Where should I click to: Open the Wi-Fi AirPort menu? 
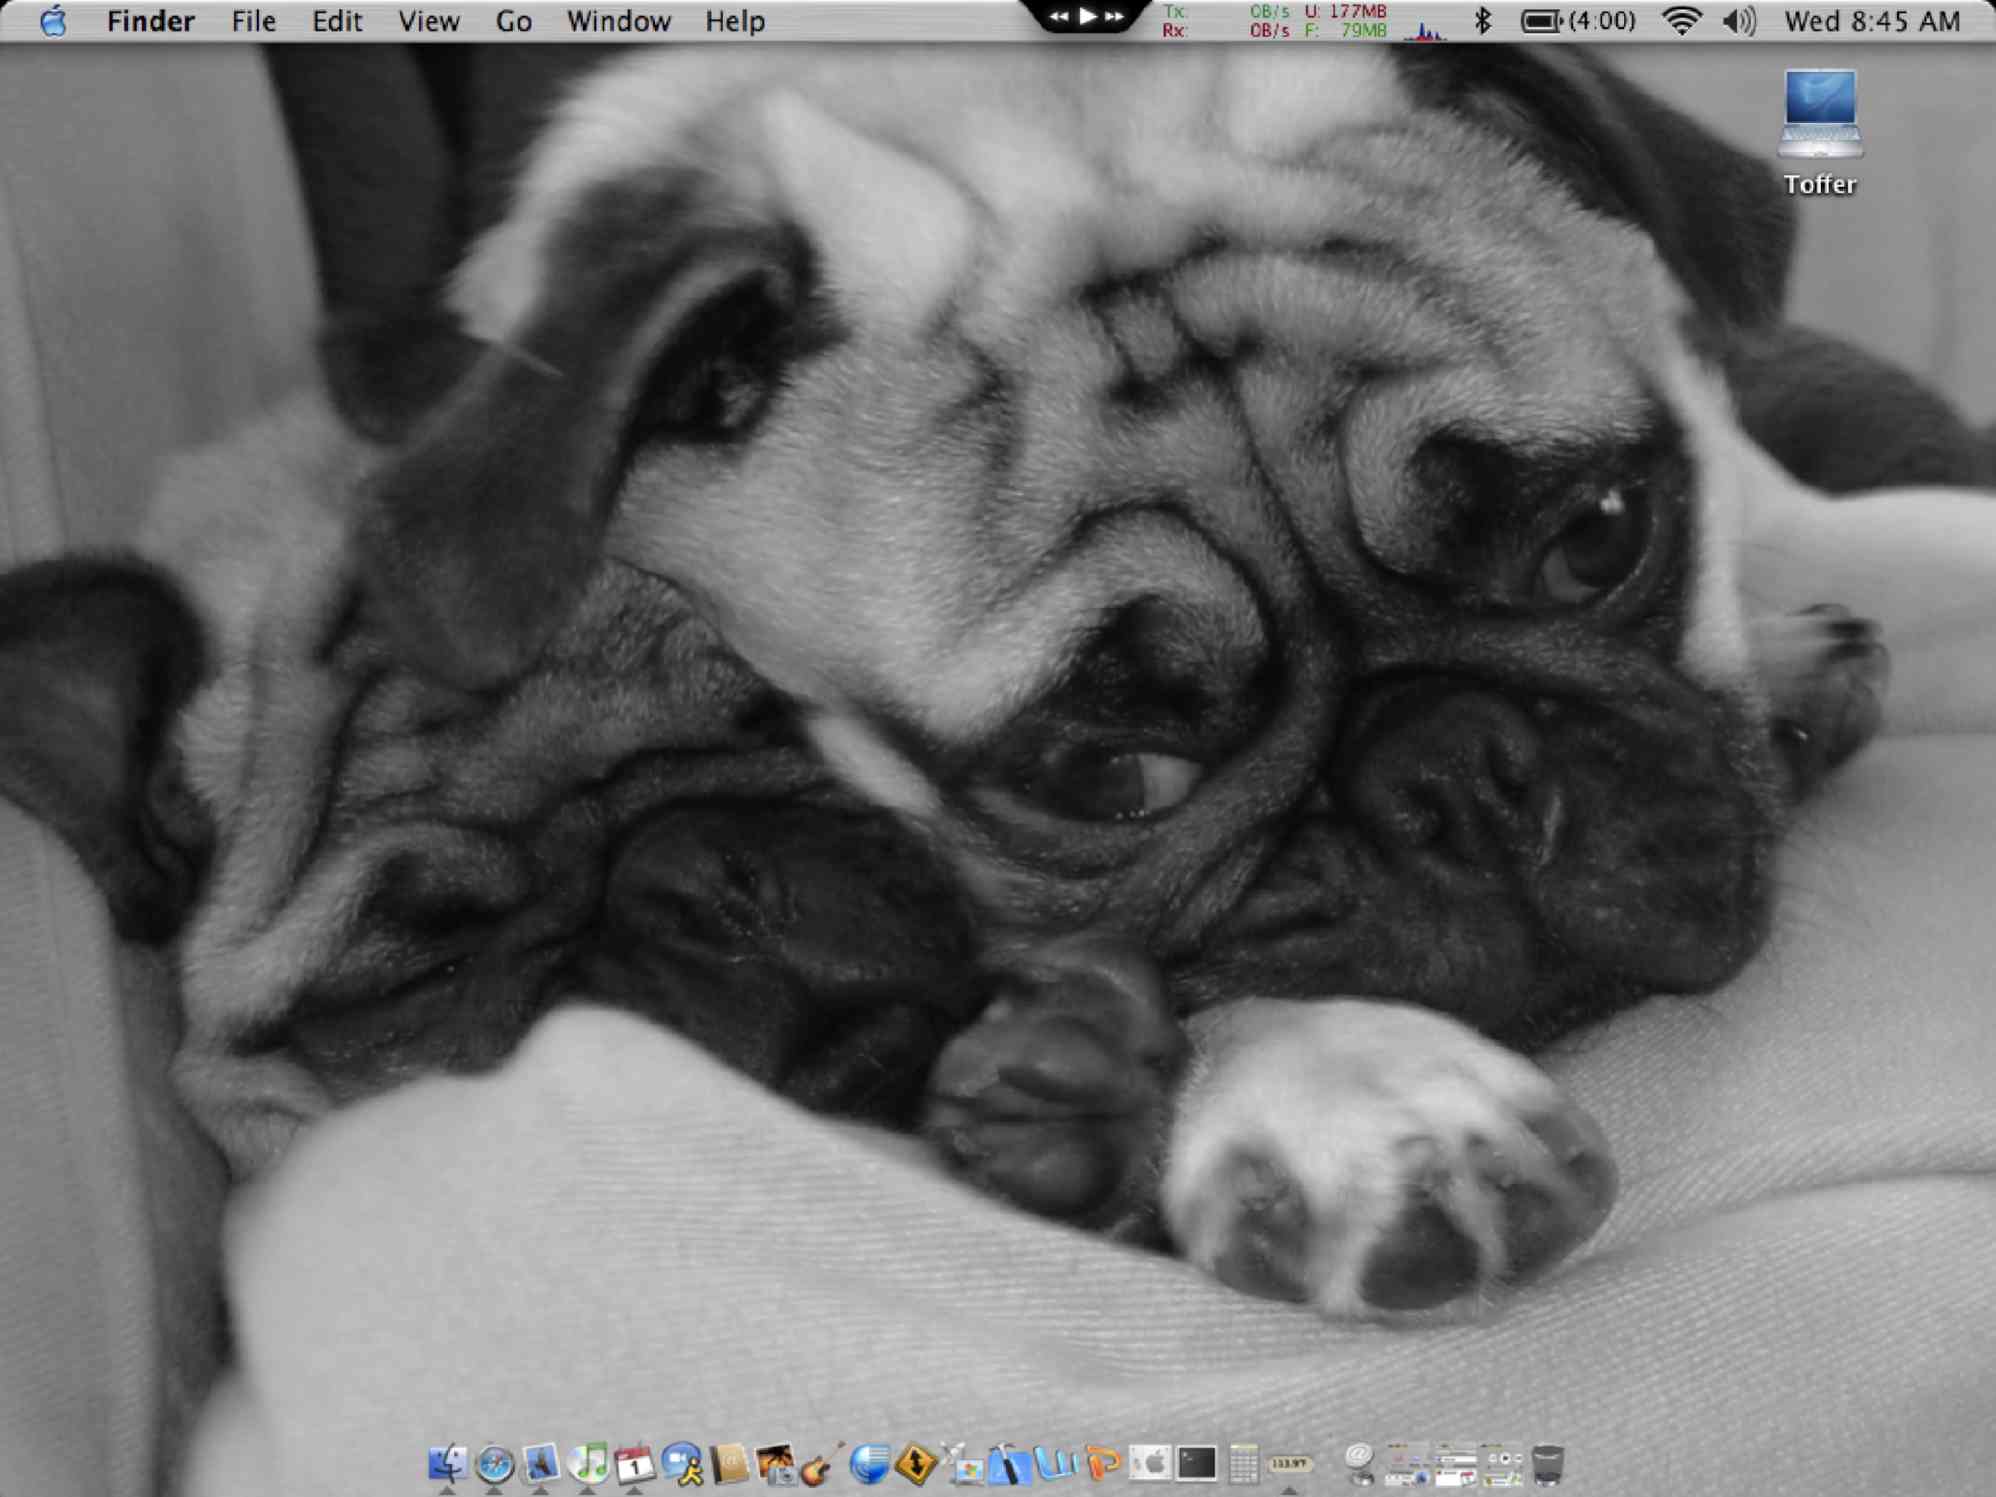[1682, 21]
